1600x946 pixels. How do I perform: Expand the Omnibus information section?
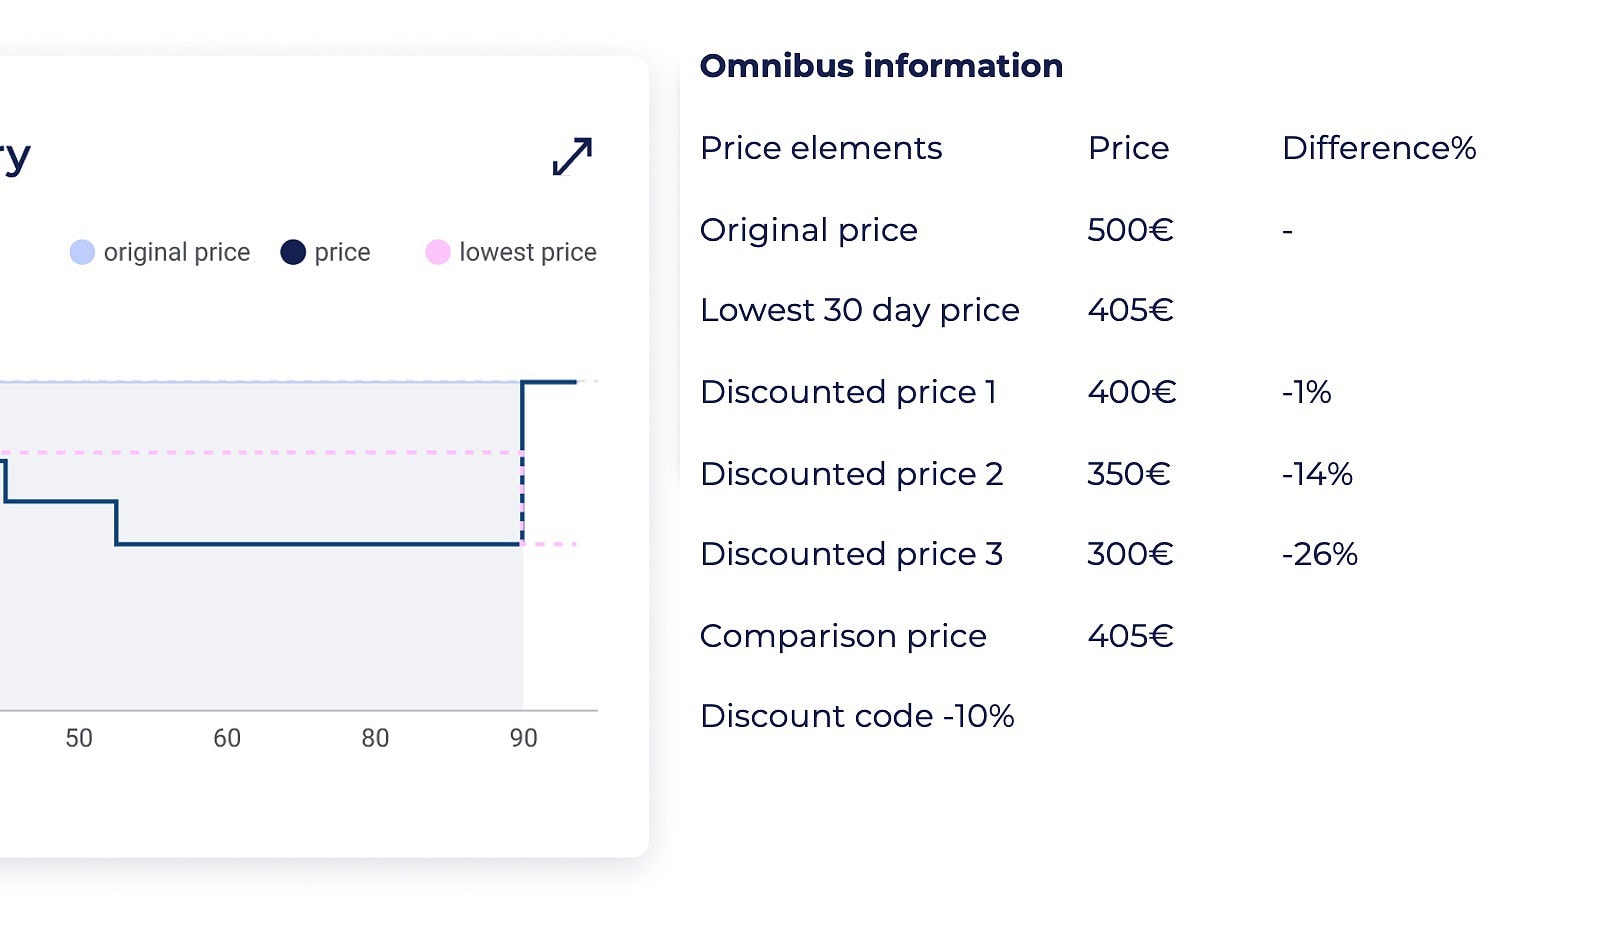point(881,65)
